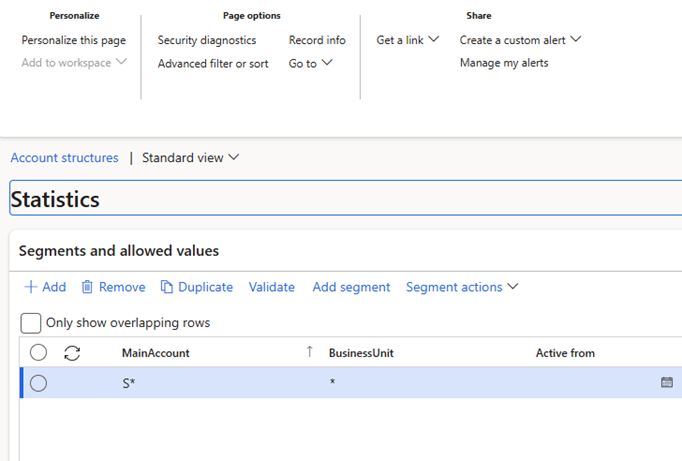The image size is (682, 461).
Task: Go to Account structures breadcrumb link
Action: coord(64,158)
